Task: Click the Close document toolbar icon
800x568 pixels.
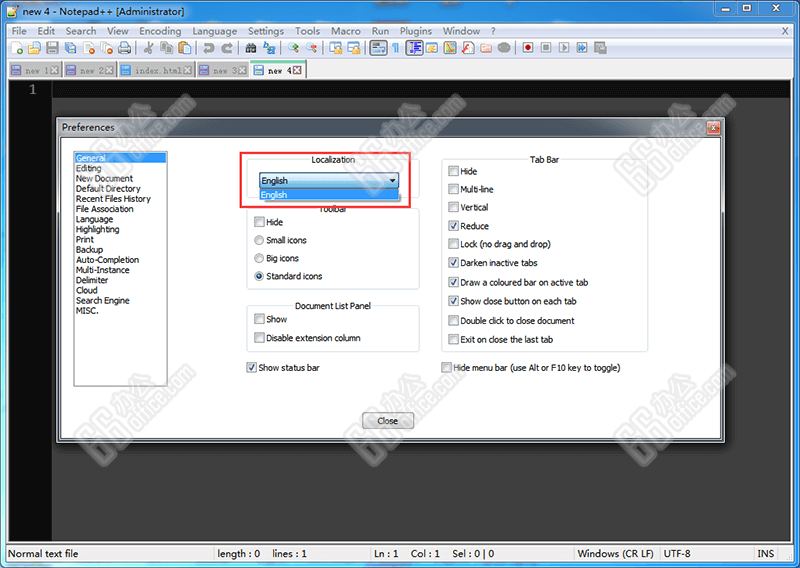Action: coord(89,48)
